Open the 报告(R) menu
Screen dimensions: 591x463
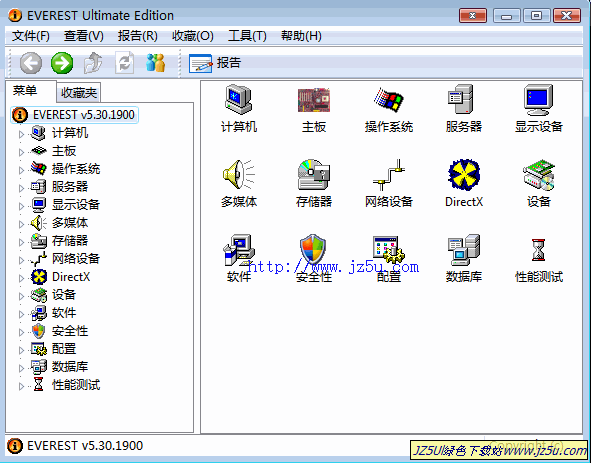[x=138, y=36]
